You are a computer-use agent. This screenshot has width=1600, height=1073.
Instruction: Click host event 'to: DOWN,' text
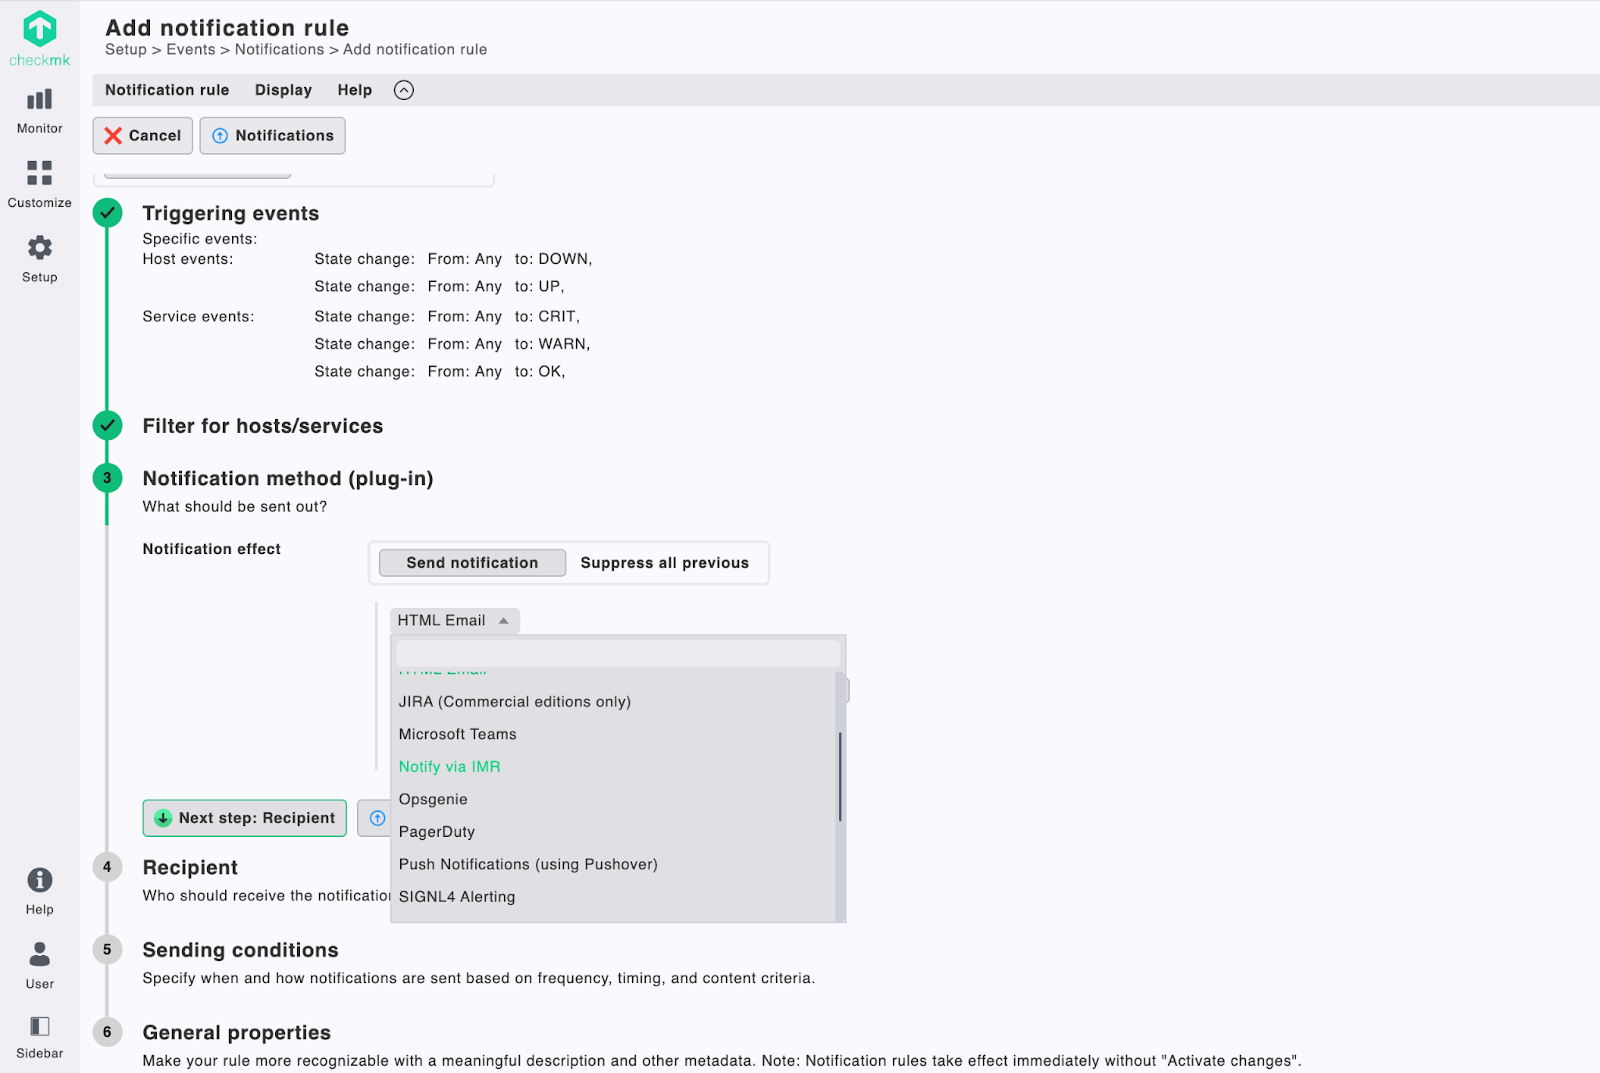553,259
